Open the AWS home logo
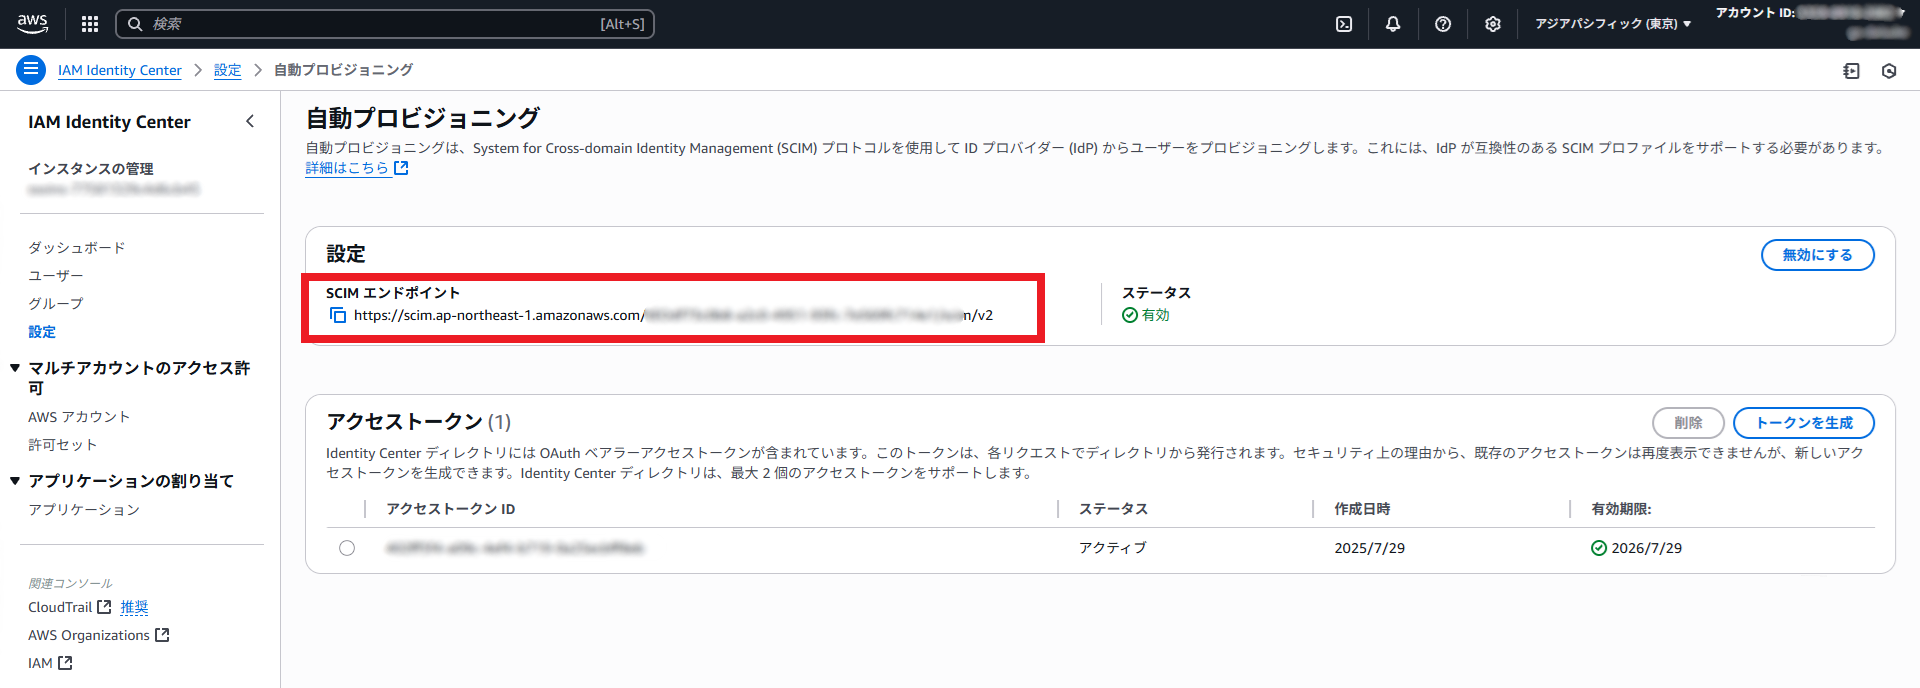Image resolution: width=1920 pixels, height=688 pixels. tap(32, 24)
